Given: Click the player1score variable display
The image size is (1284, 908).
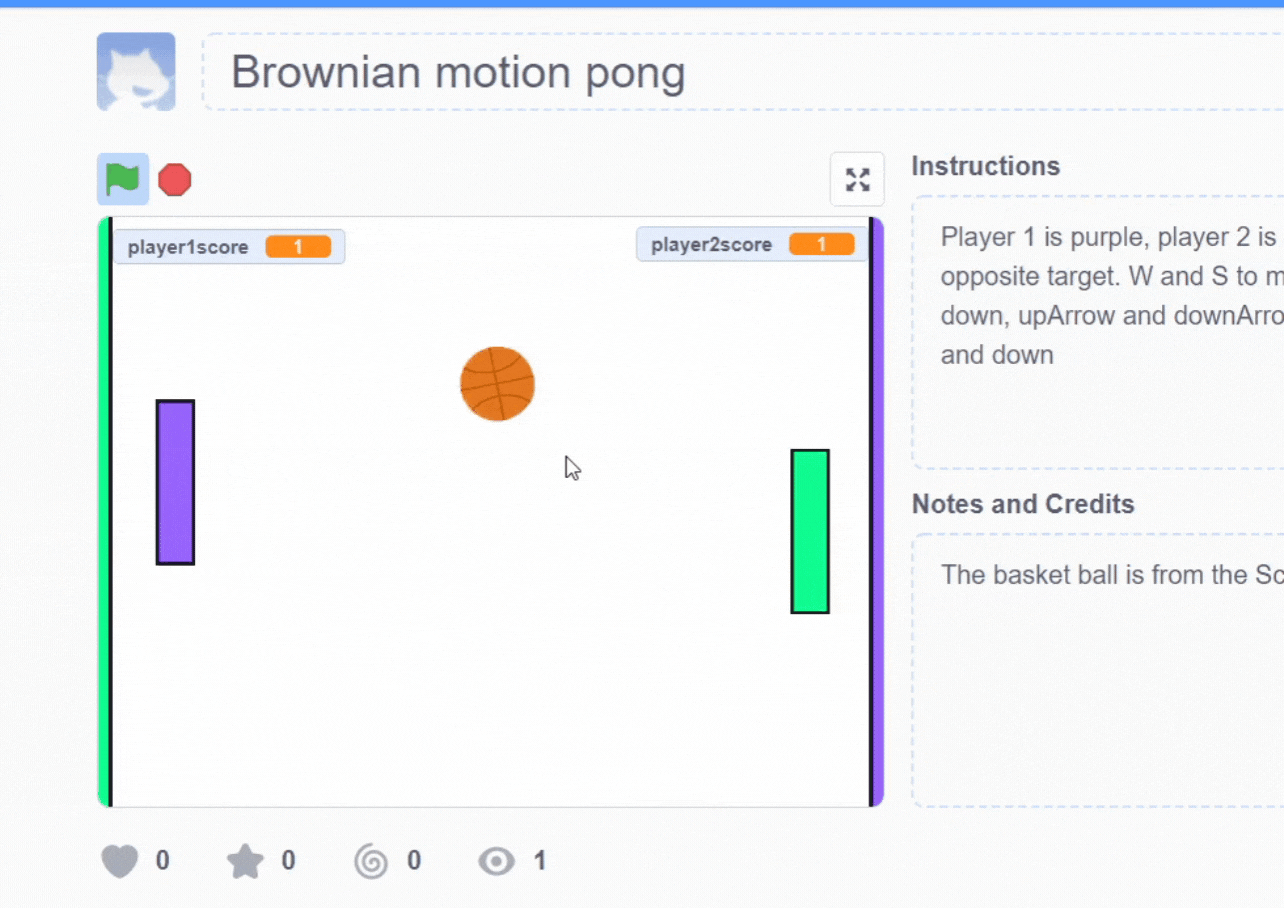Looking at the screenshot, I should tap(229, 244).
